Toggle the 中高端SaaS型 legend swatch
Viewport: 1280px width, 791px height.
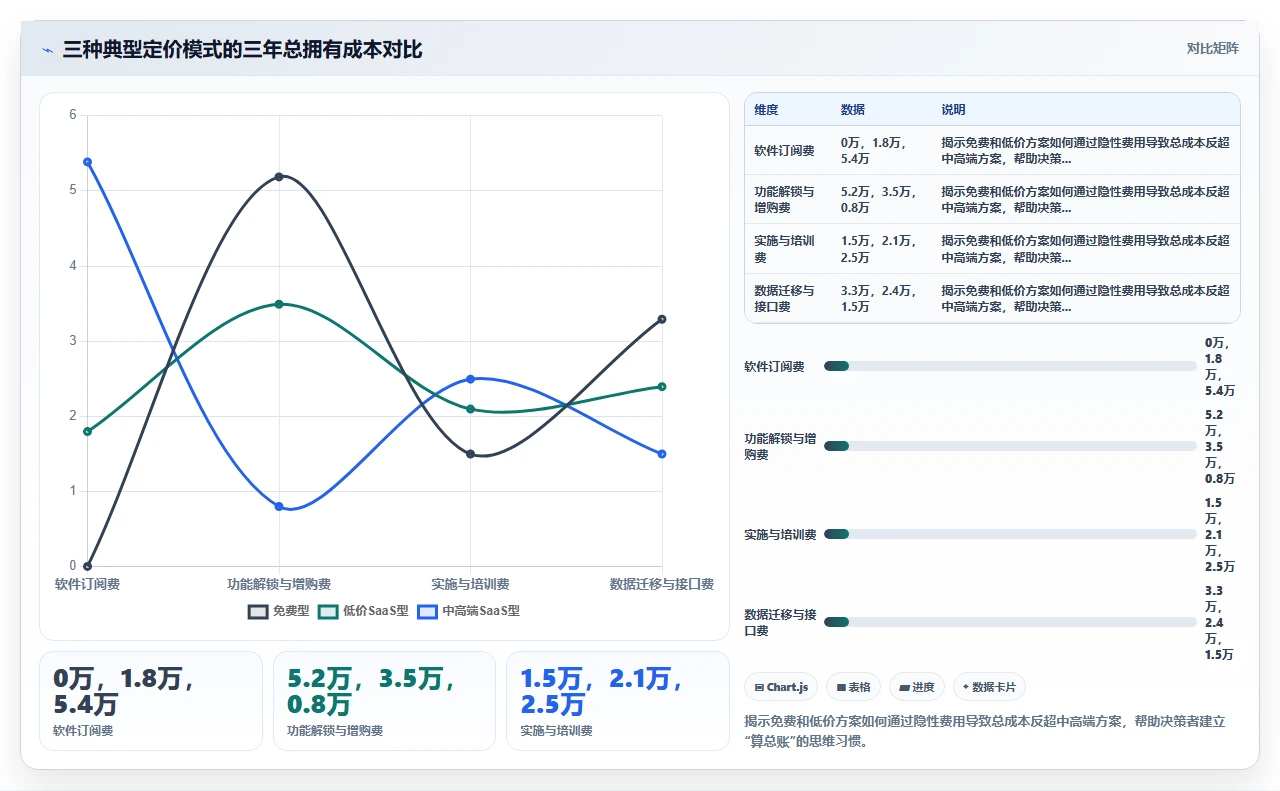click(x=428, y=611)
